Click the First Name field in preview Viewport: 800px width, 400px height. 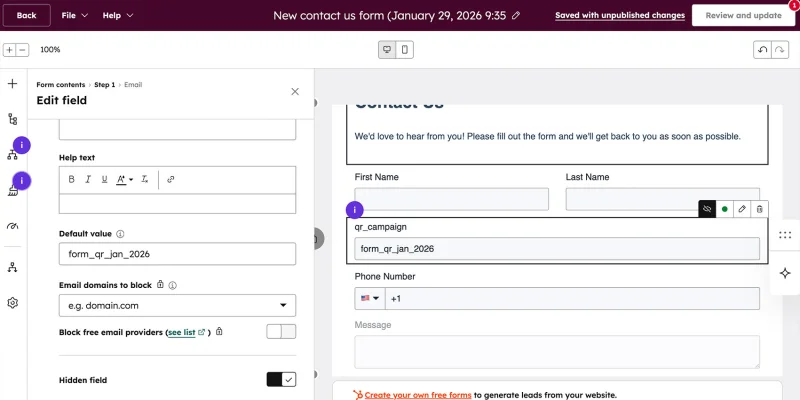coord(452,199)
